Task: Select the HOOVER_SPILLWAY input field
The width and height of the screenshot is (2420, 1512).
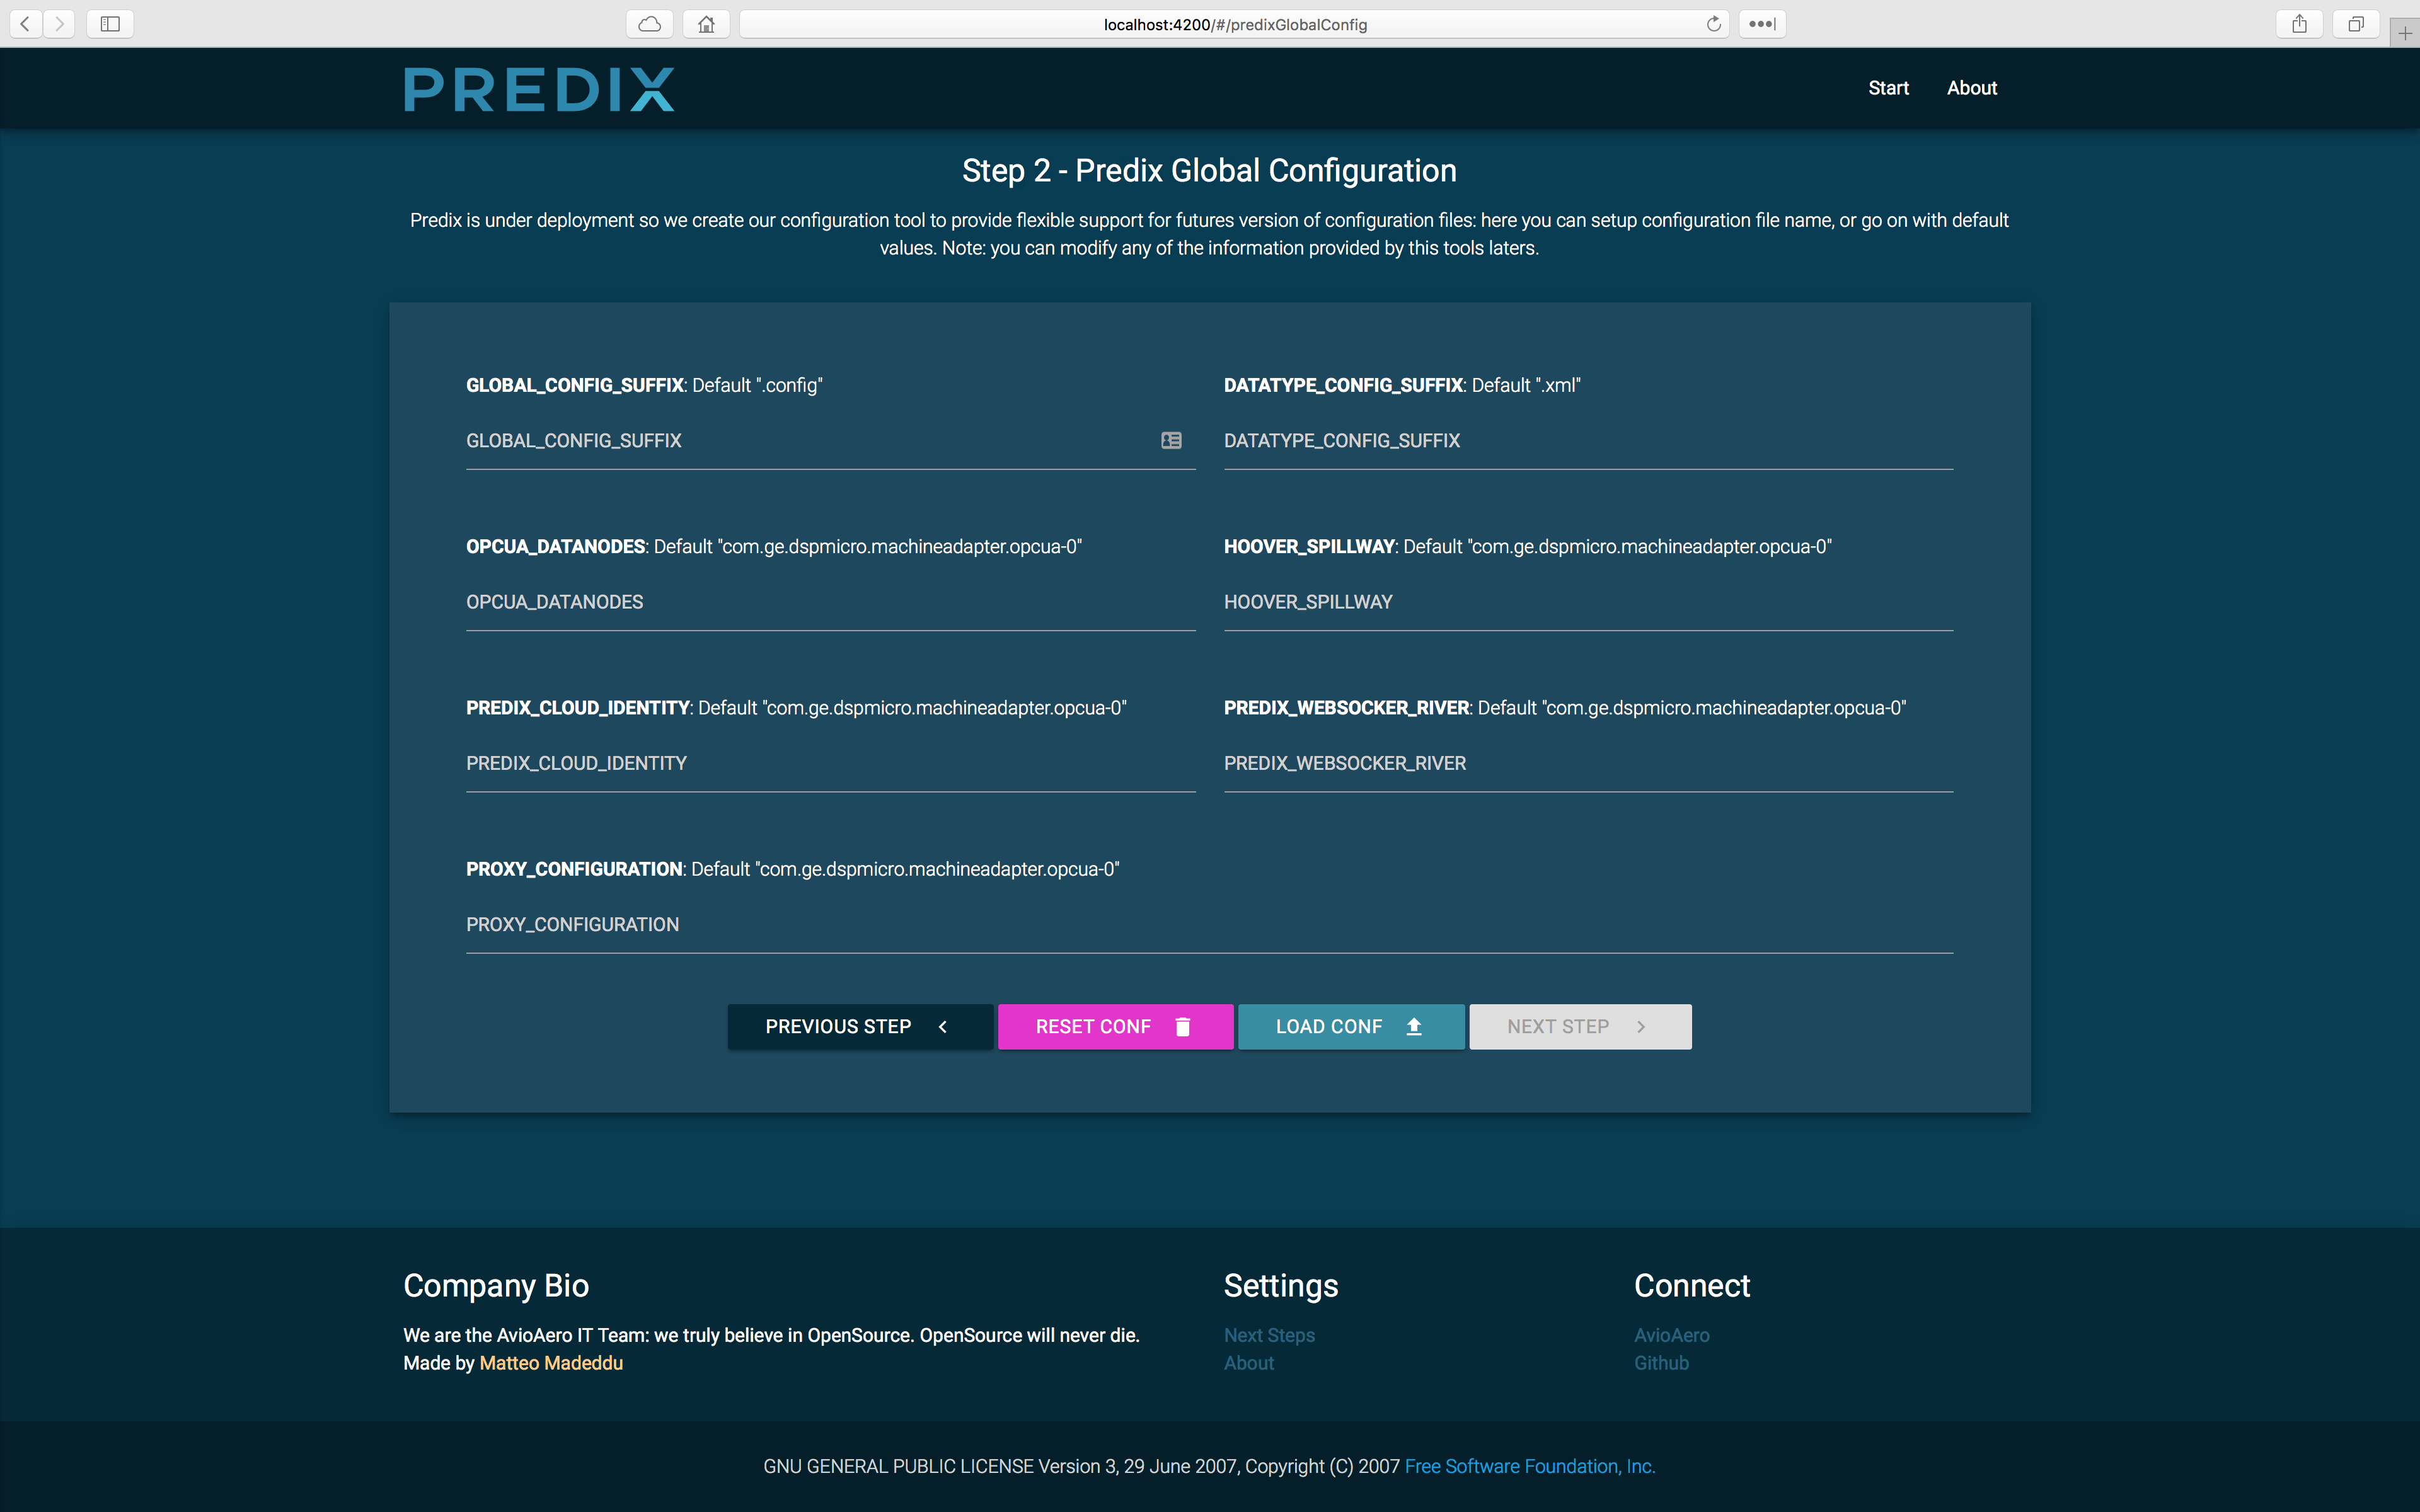Action: click(1587, 602)
